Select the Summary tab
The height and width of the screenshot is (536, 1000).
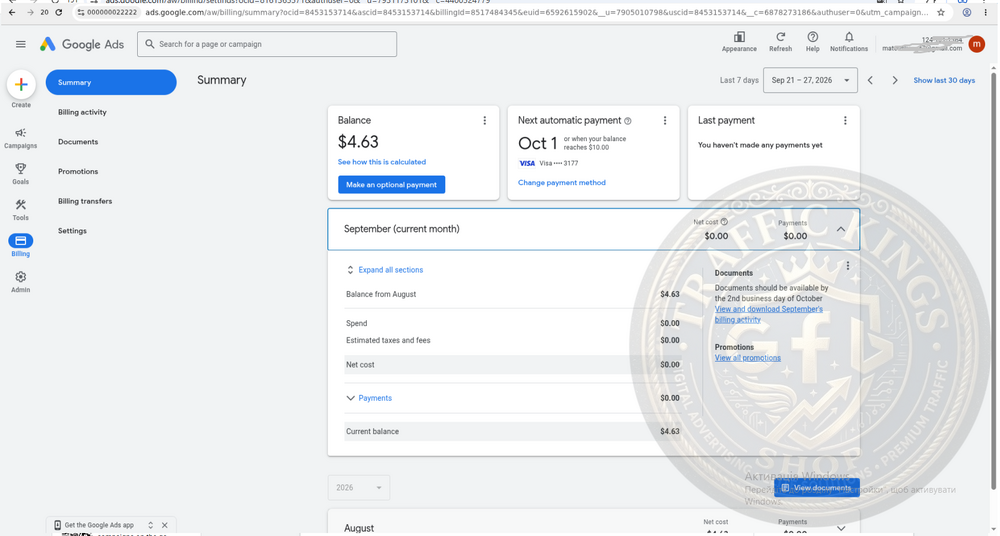coord(111,82)
